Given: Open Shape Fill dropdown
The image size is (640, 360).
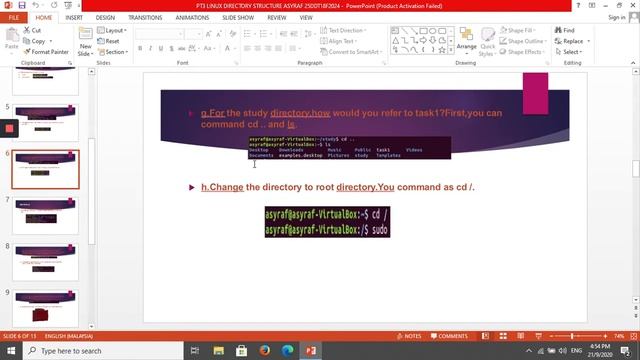Looking at the screenshot, I should (518, 31).
